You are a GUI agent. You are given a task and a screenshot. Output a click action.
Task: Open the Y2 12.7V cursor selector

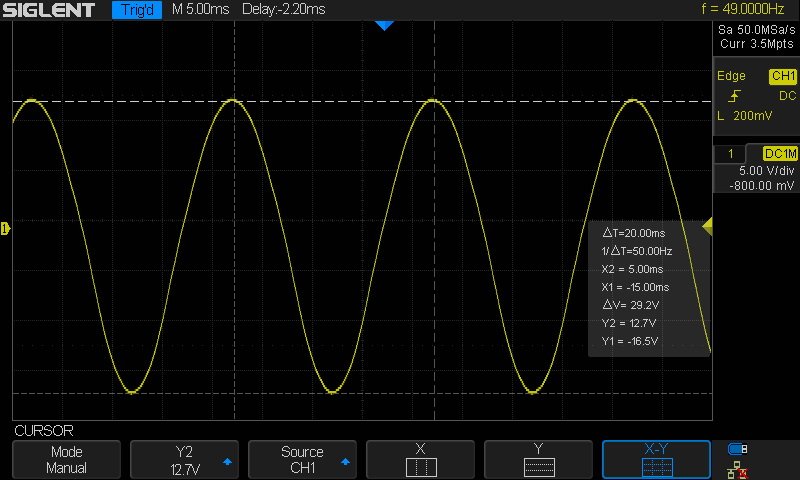point(184,459)
